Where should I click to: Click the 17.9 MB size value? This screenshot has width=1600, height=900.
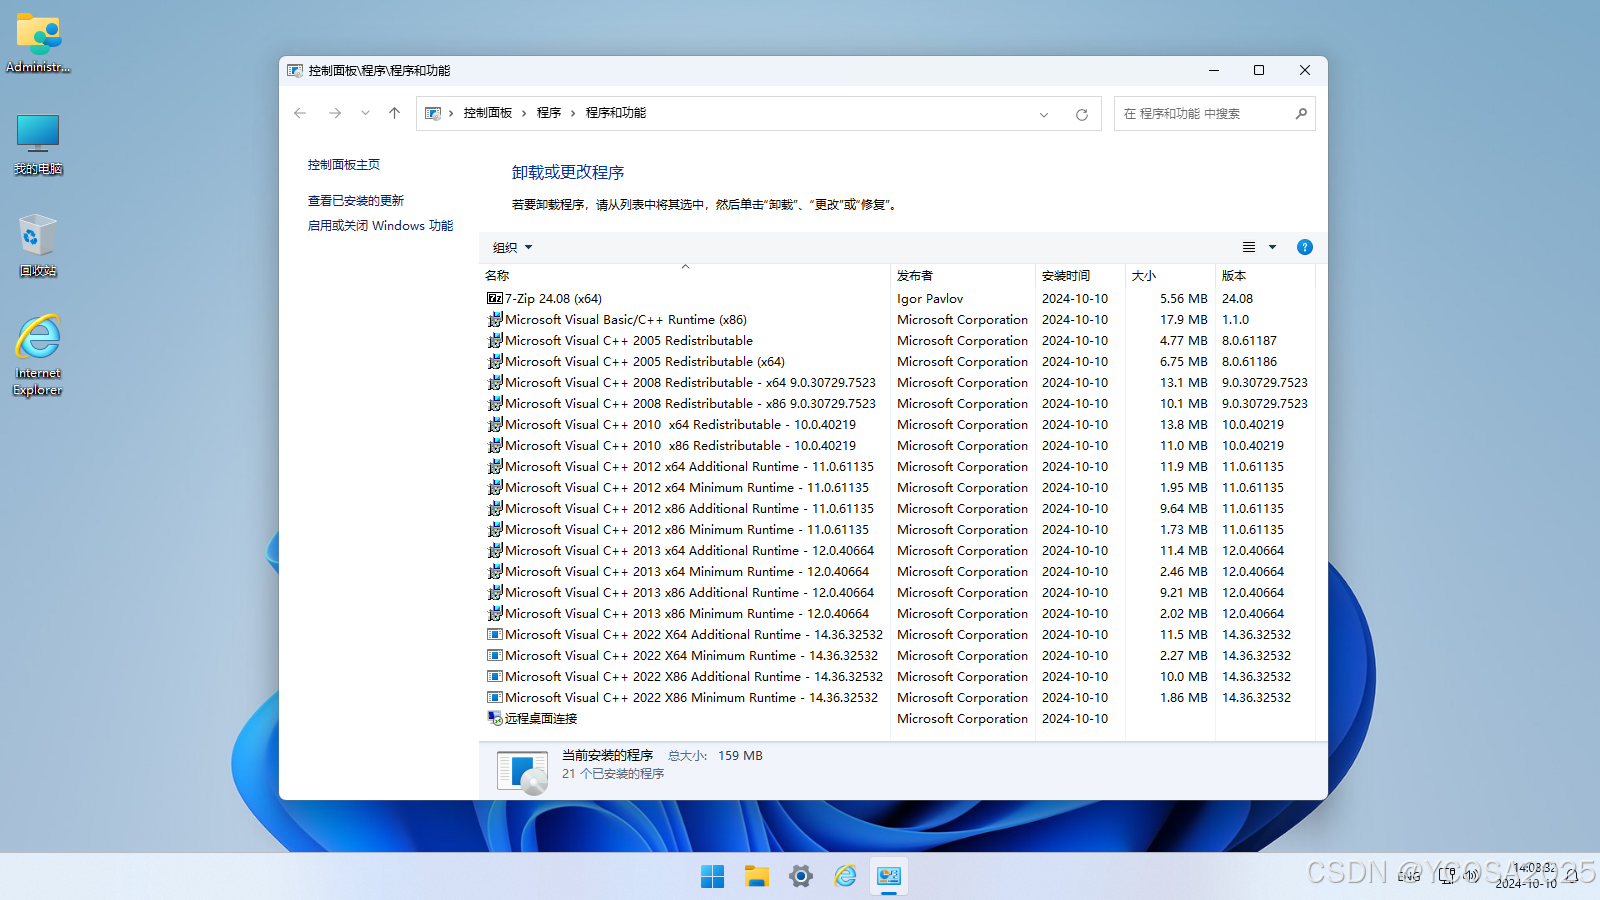(x=1184, y=319)
